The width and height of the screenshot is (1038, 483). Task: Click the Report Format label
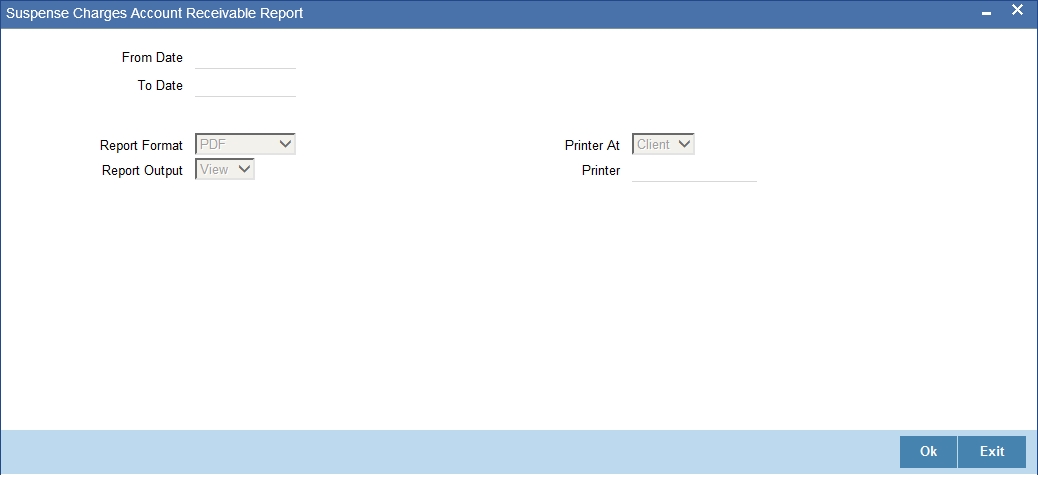[142, 145]
